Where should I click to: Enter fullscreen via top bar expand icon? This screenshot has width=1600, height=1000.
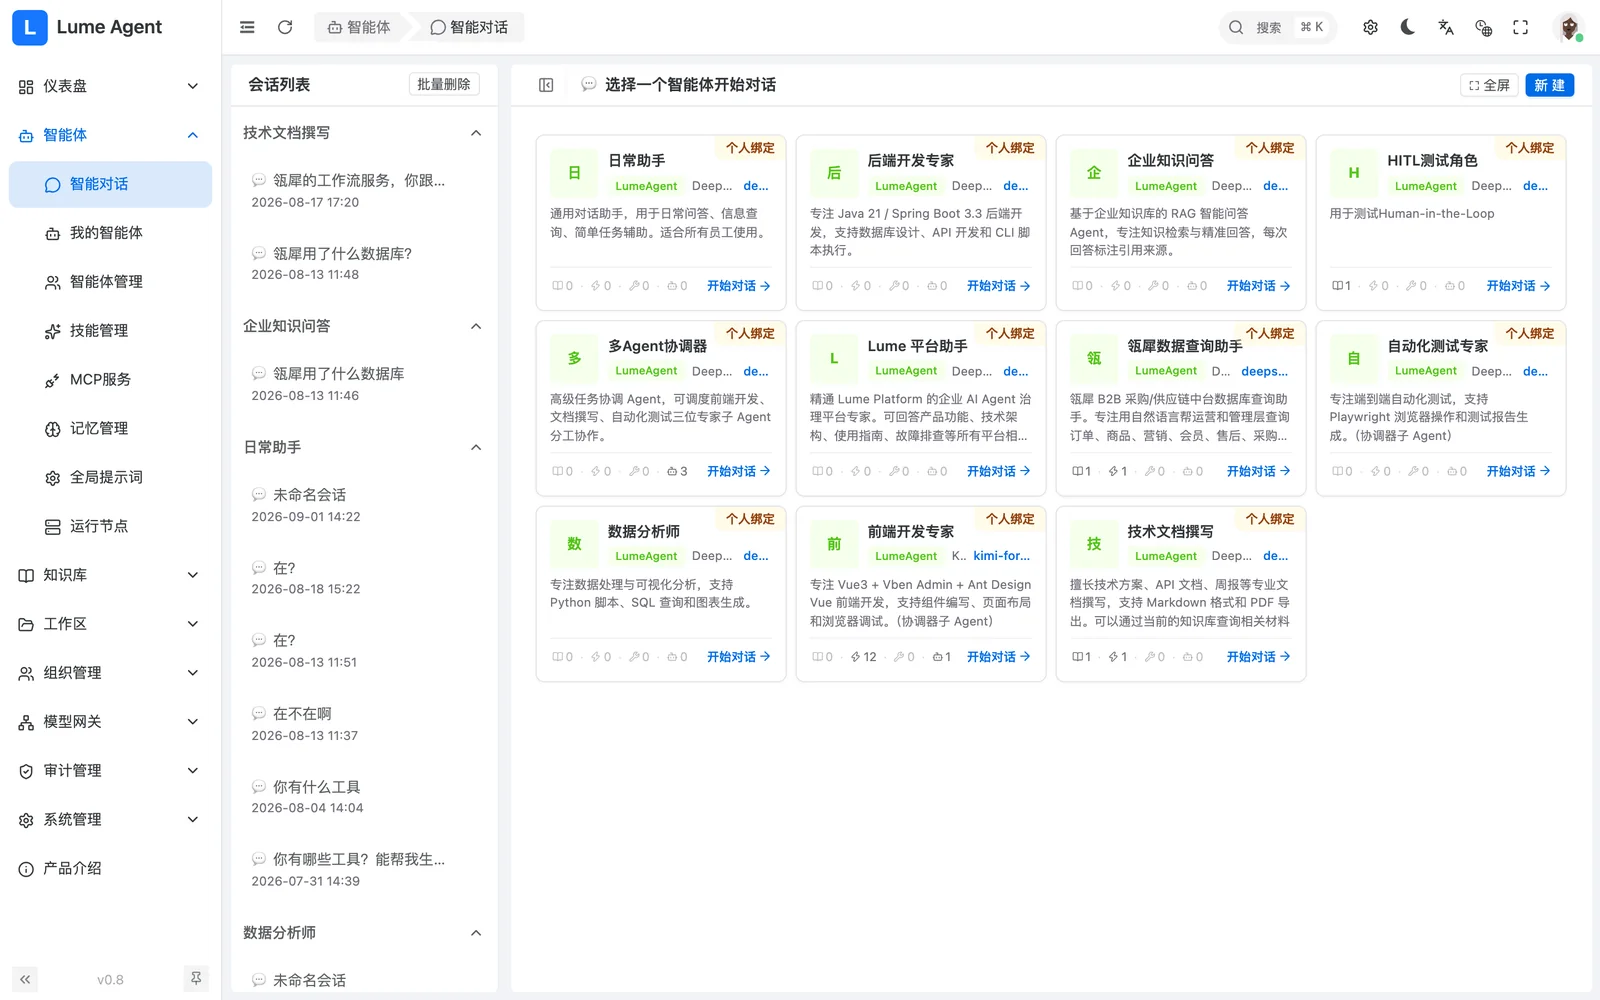tap(1520, 27)
